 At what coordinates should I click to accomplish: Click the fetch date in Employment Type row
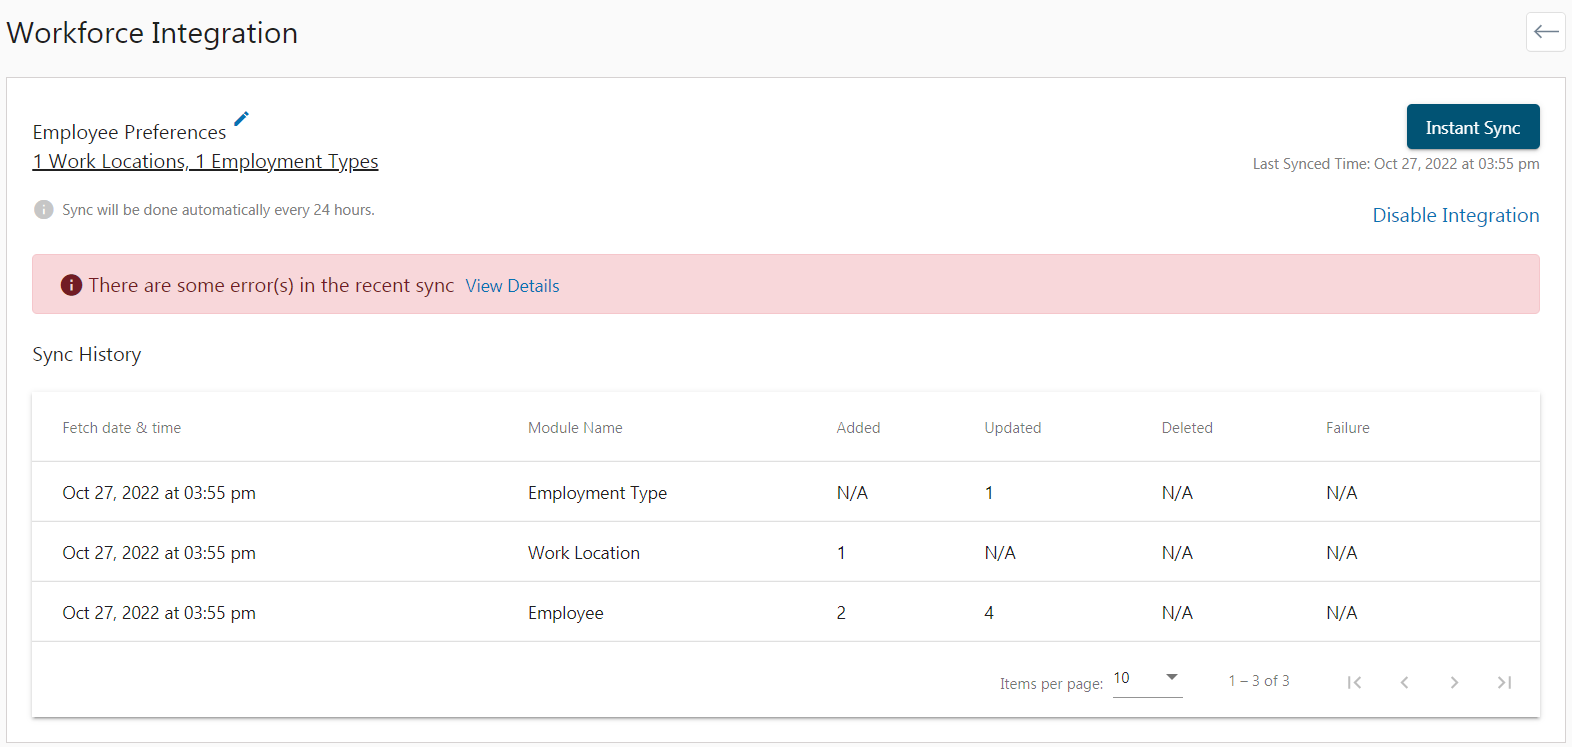(159, 493)
